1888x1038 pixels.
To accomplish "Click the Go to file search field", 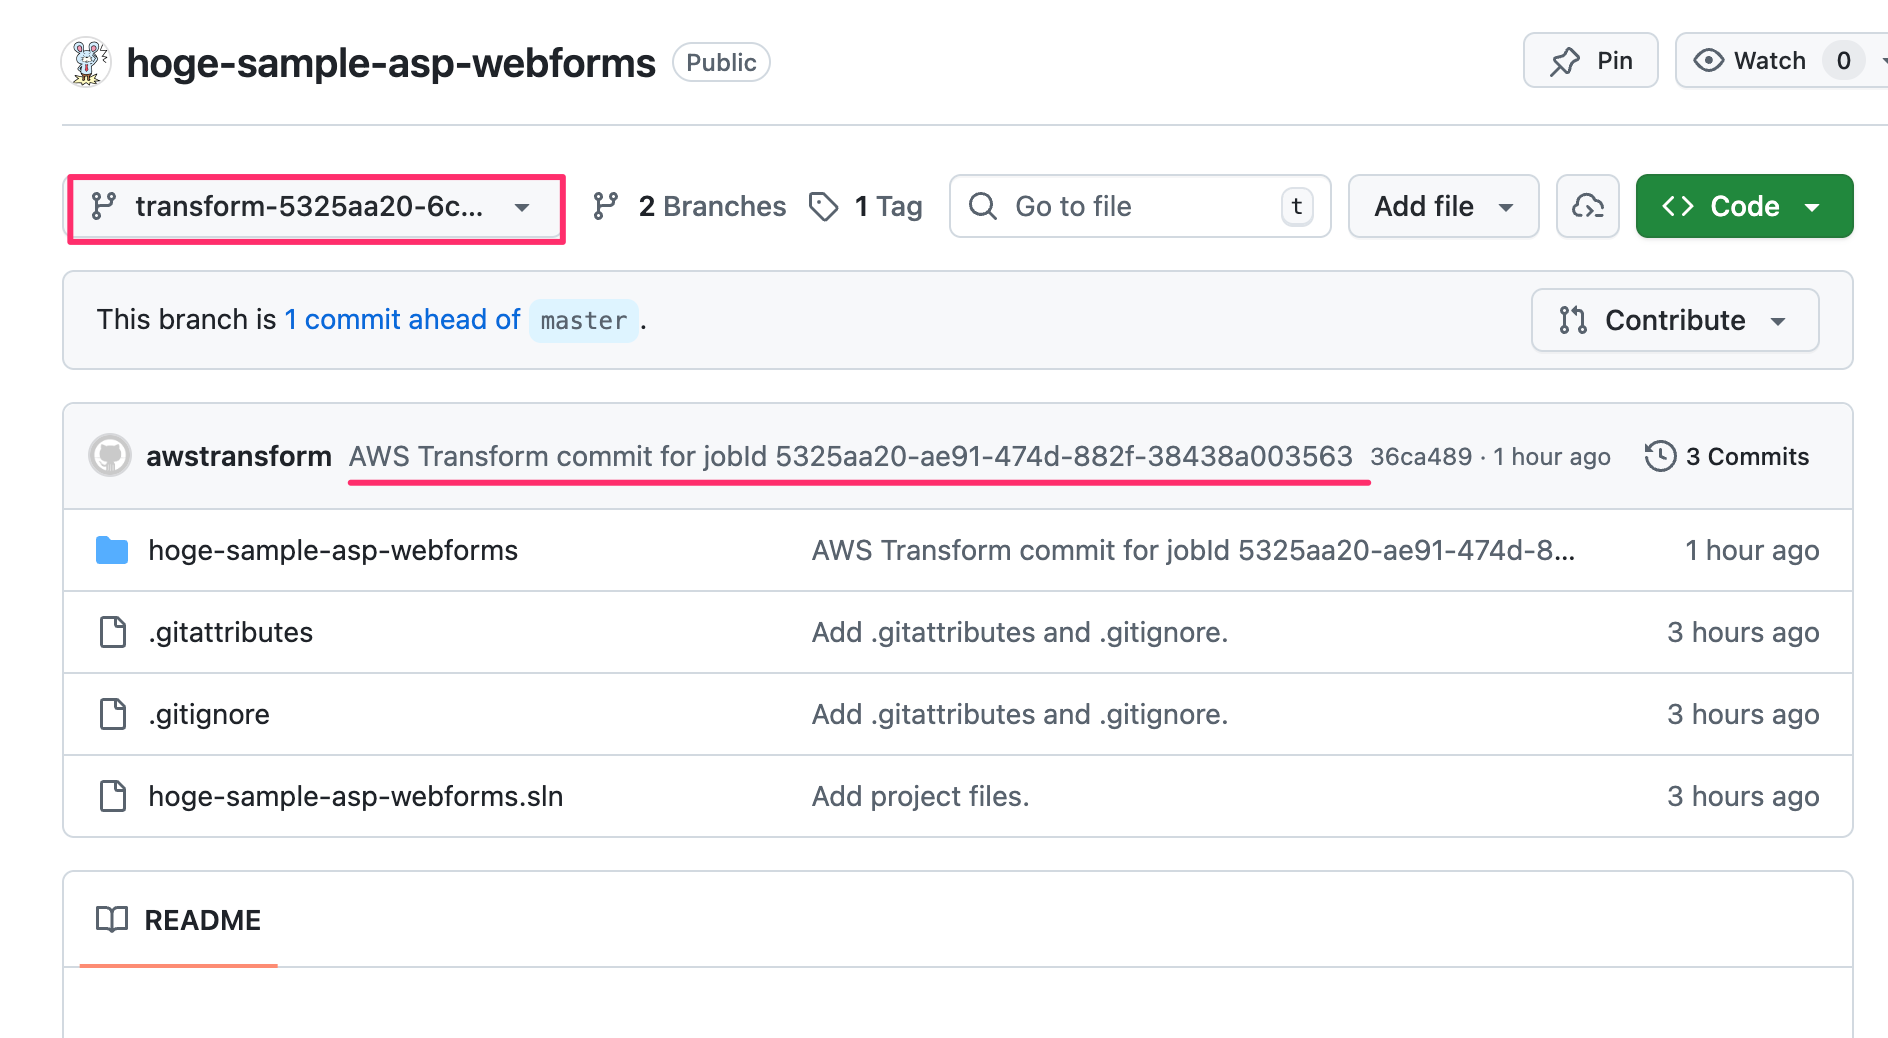I will click(x=1139, y=206).
